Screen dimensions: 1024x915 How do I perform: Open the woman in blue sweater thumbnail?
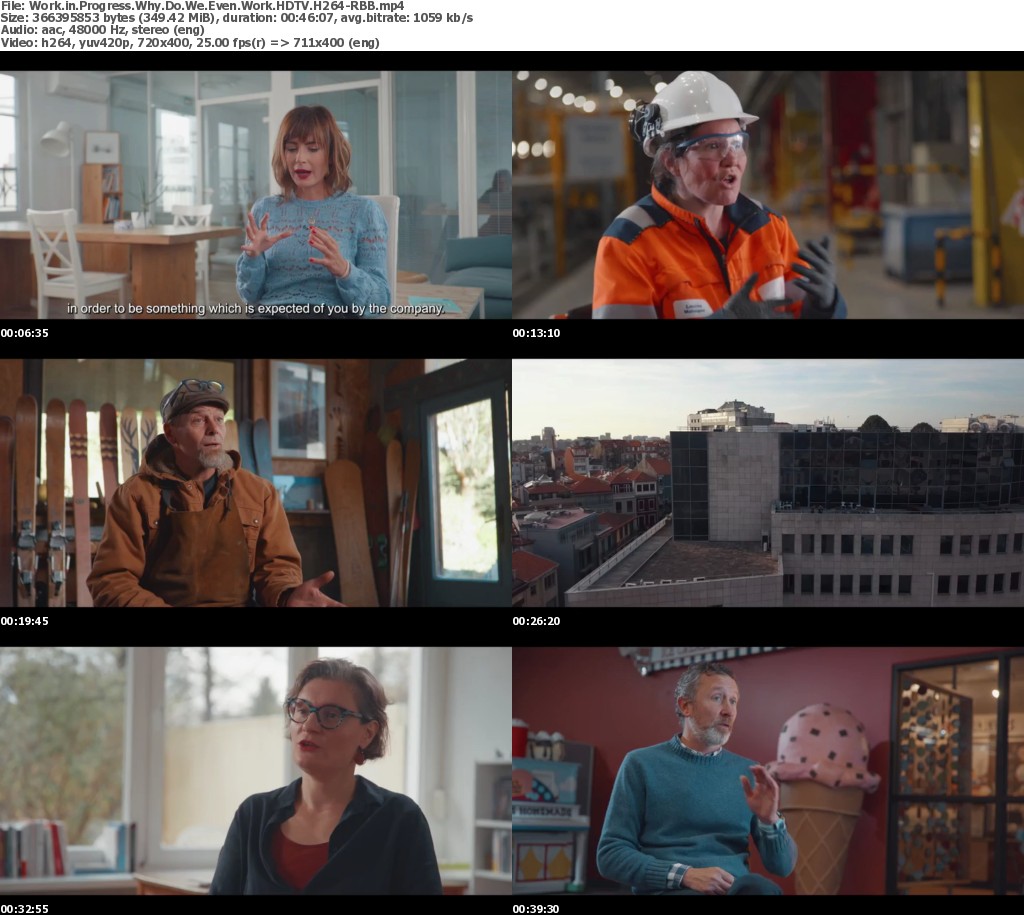(256, 194)
